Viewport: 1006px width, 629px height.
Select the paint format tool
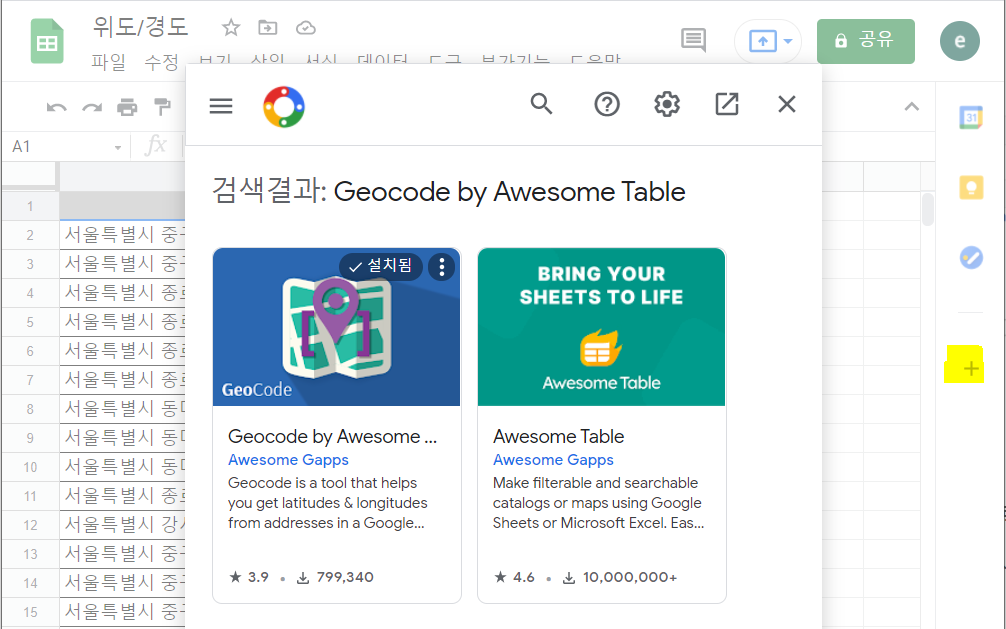pos(163,107)
